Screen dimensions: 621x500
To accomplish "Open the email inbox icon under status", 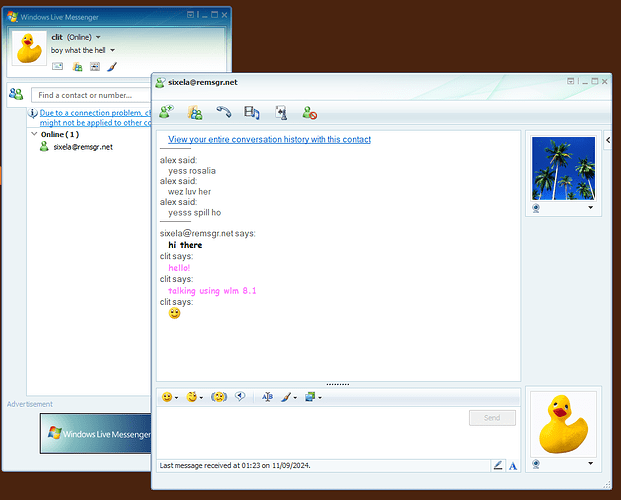I will pos(58,66).
